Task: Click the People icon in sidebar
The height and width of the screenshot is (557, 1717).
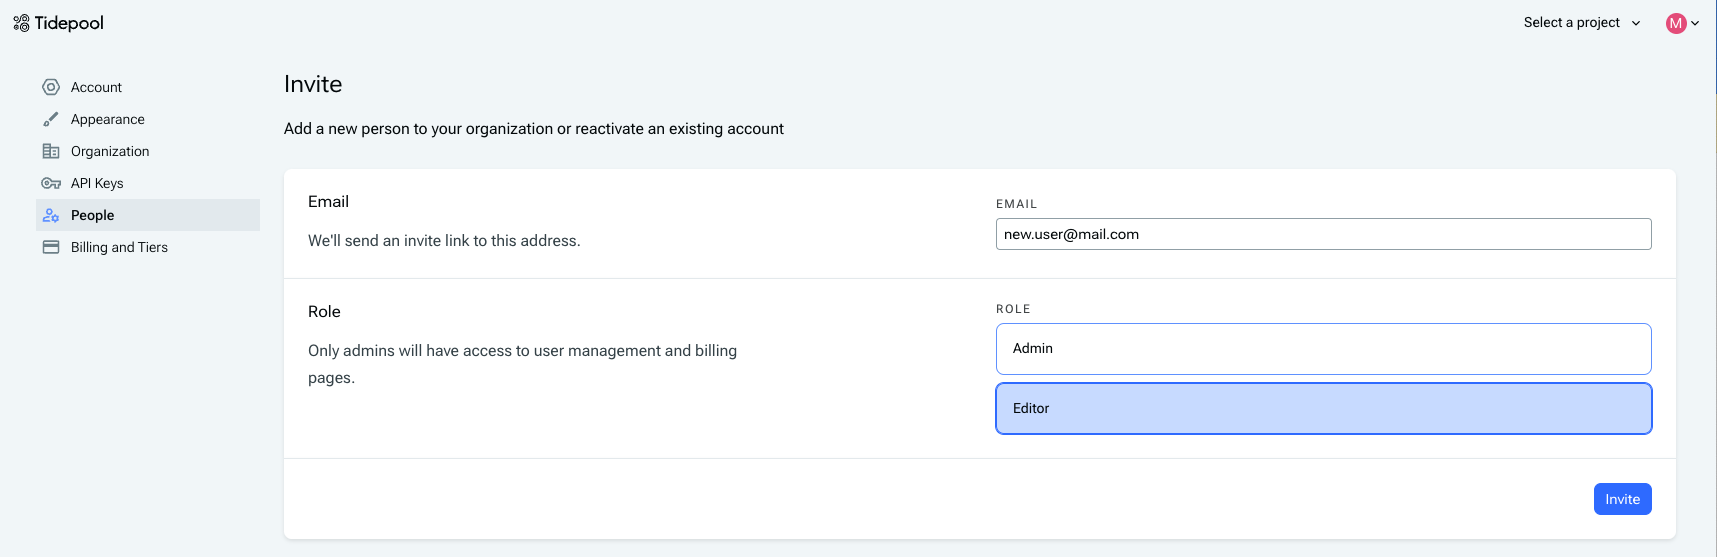Action: point(51,215)
